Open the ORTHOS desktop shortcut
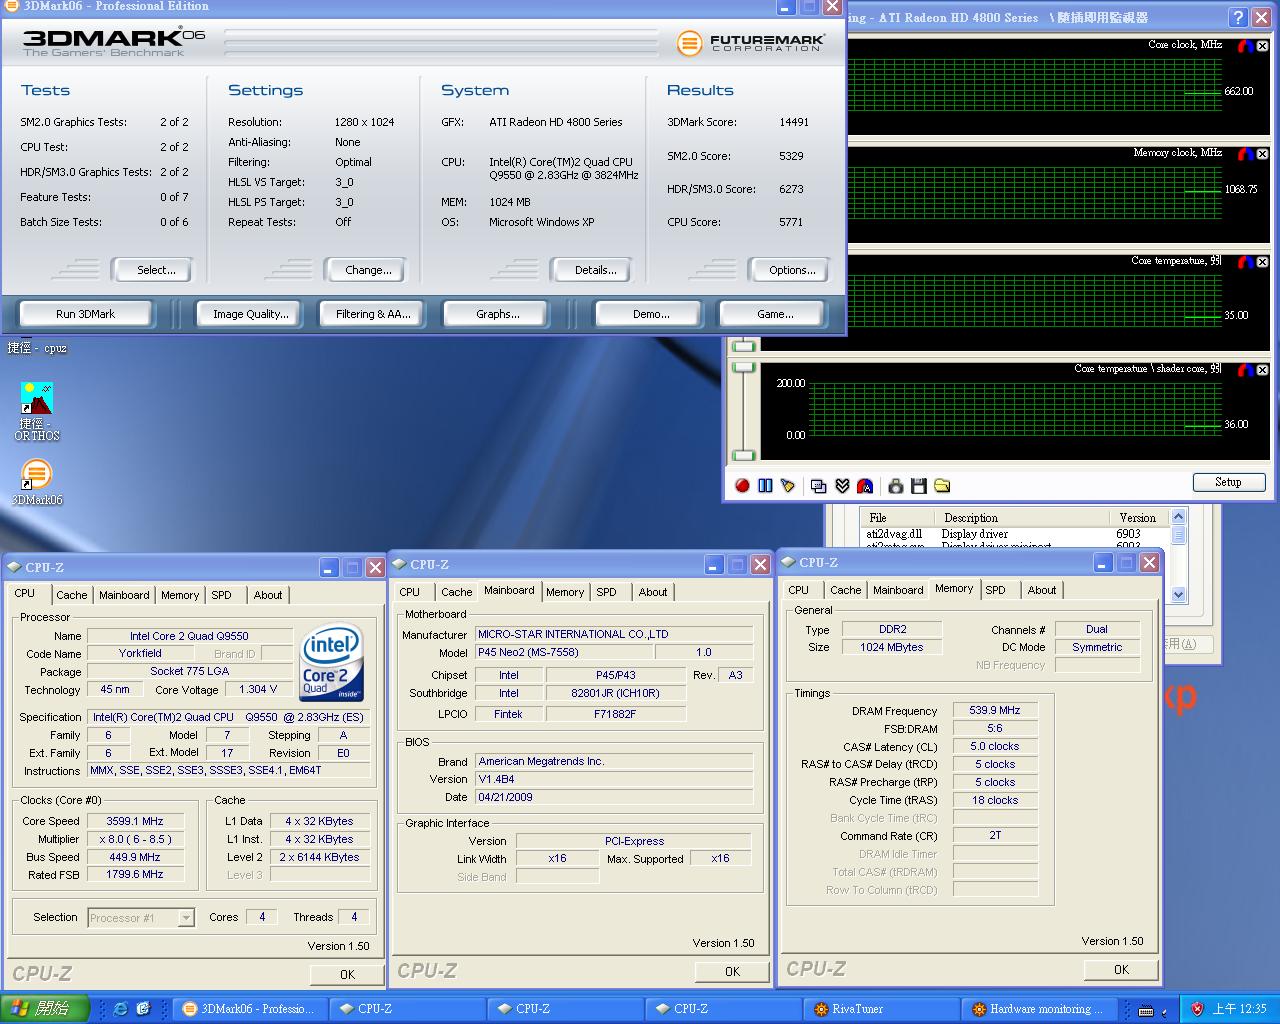This screenshot has height=1024, width=1280. tap(37, 411)
